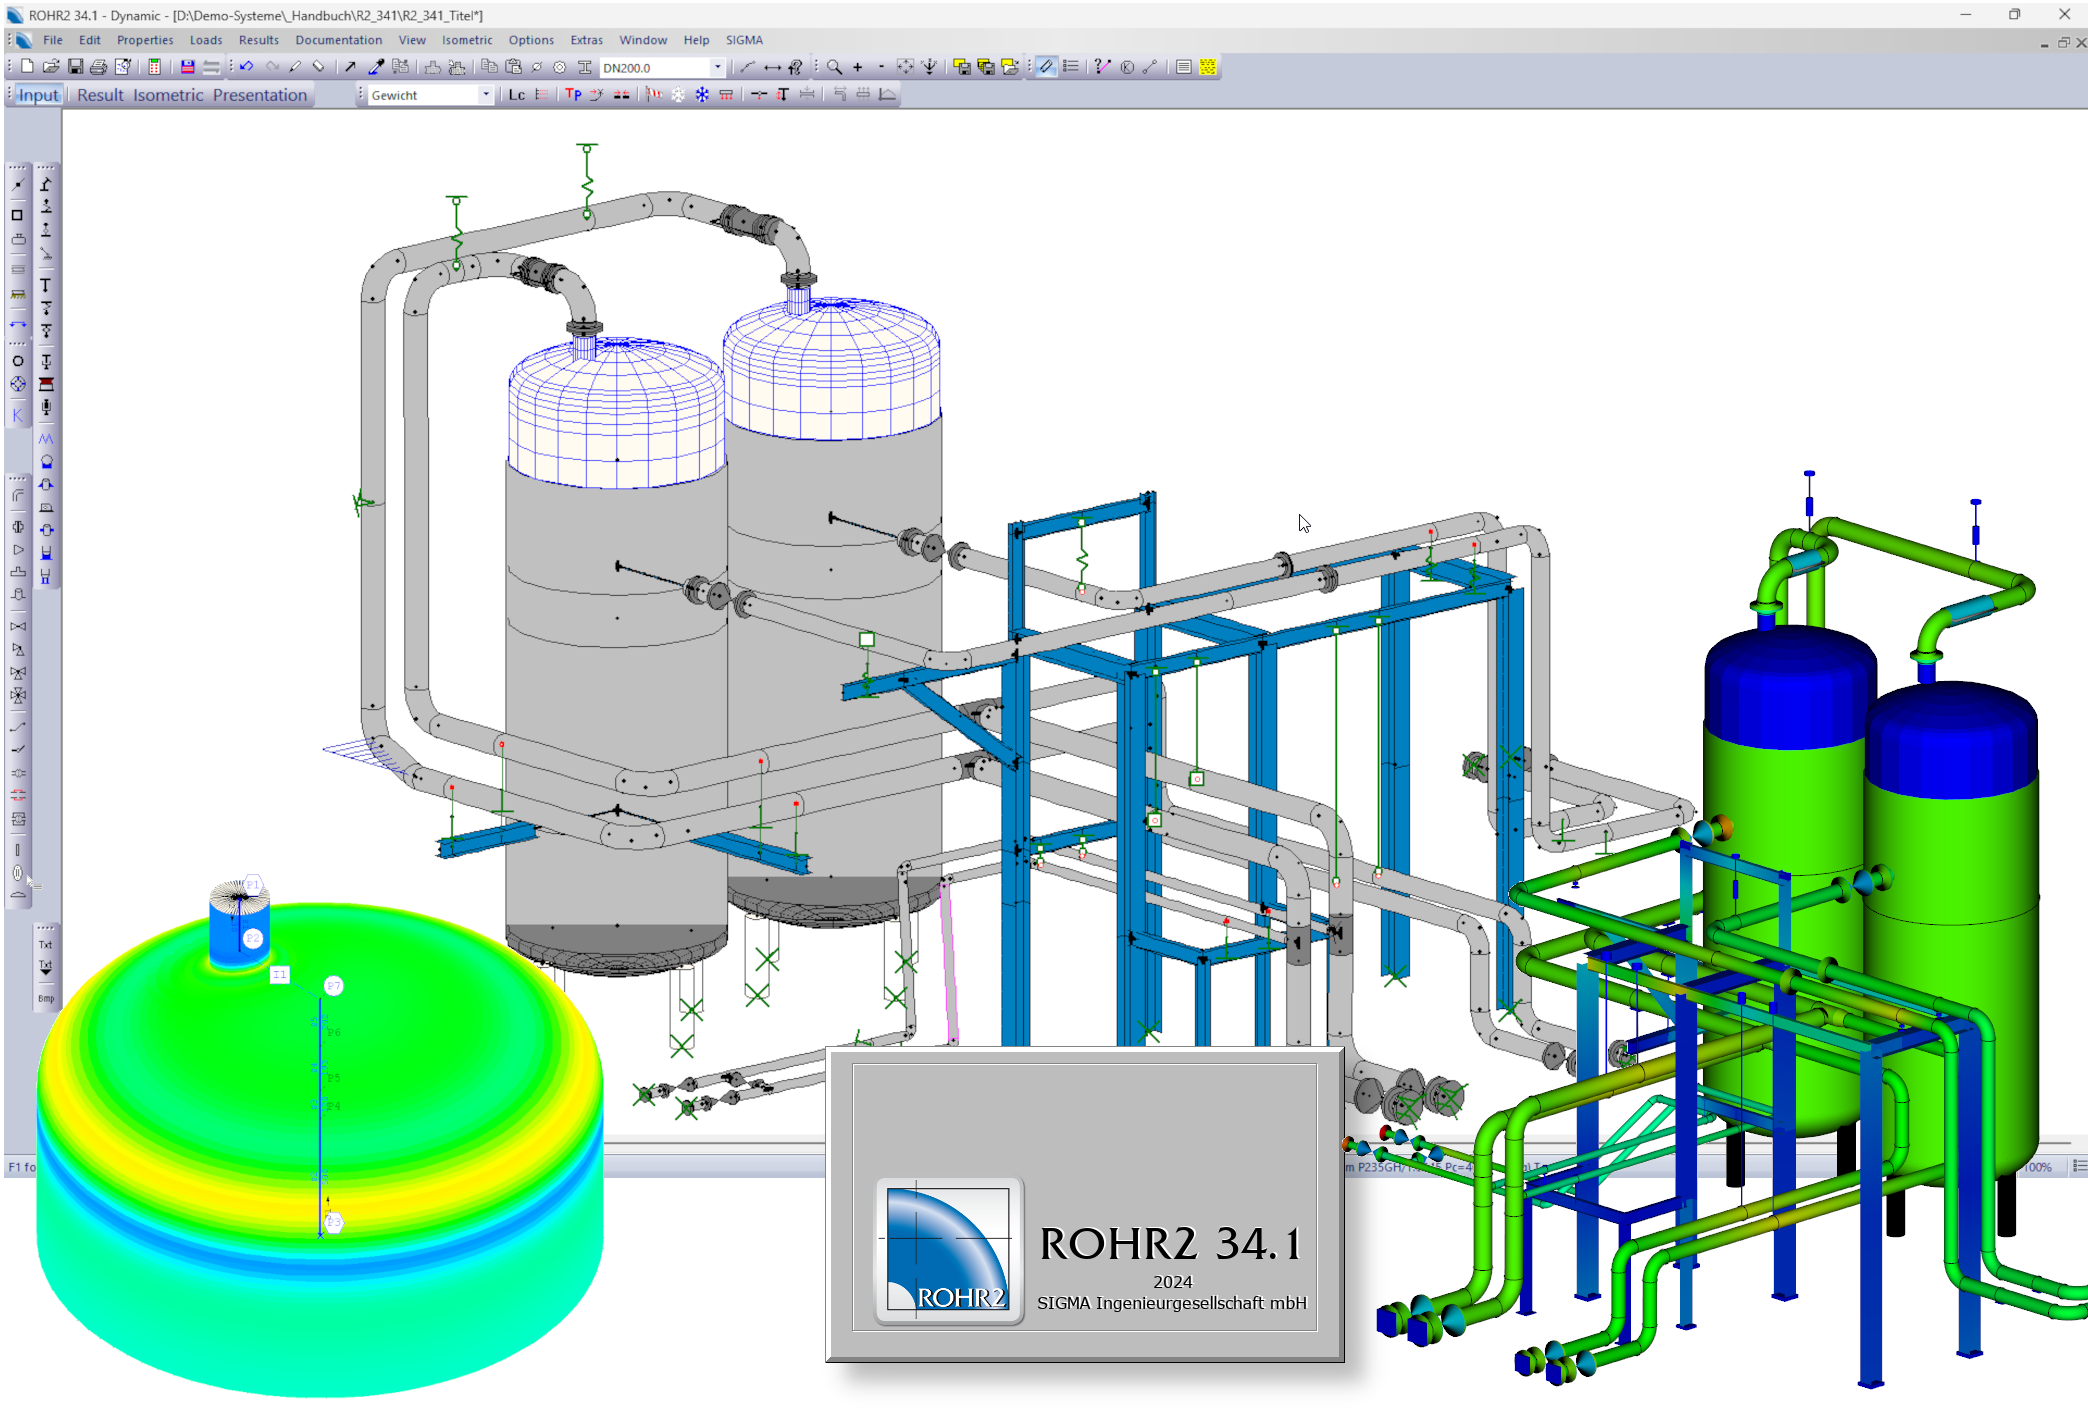This screenshot has width=2088, height=1410.
Task: Toggle the yellow dotted grid display button
Action: pos(1208,67)
